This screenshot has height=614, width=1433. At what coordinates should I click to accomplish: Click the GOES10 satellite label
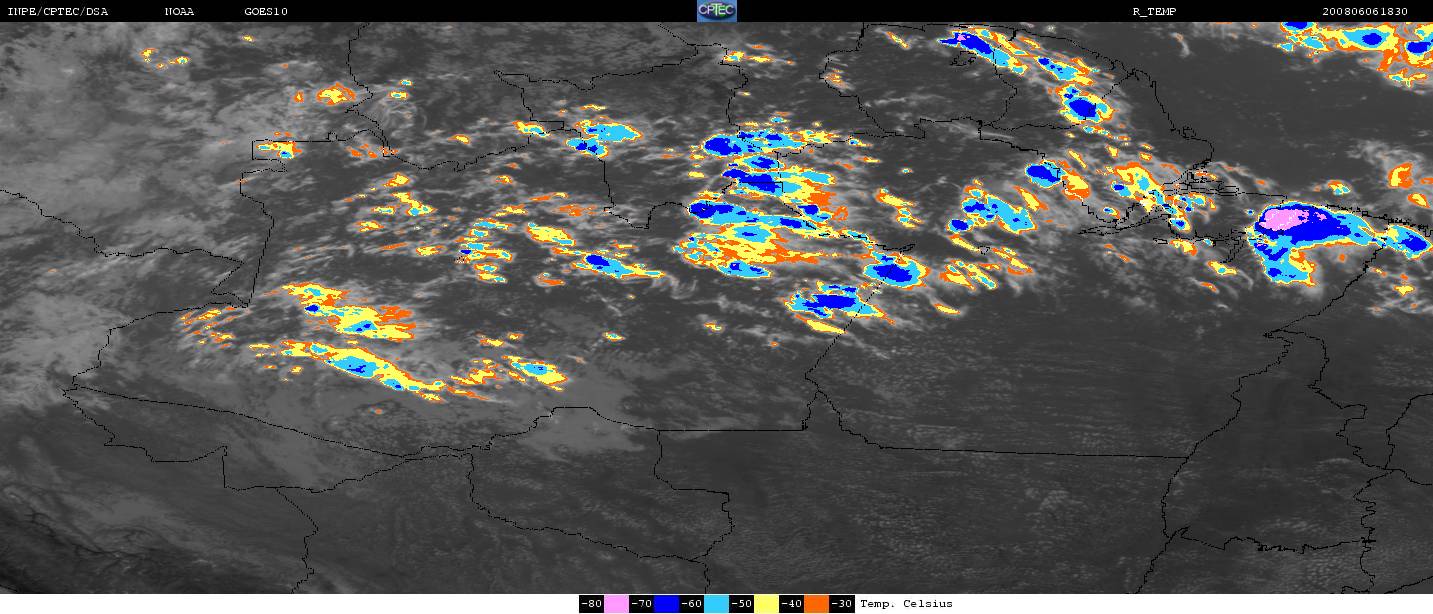266,11
